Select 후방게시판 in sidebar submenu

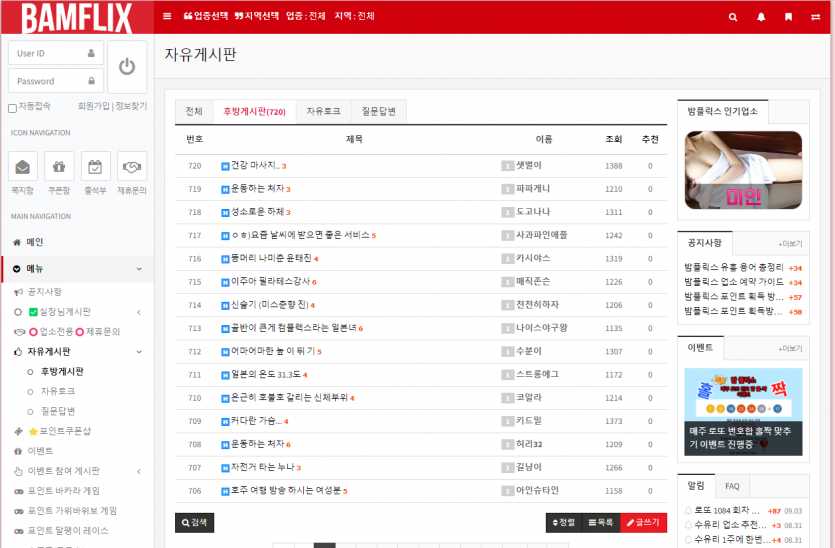click(x=62, y=372)
